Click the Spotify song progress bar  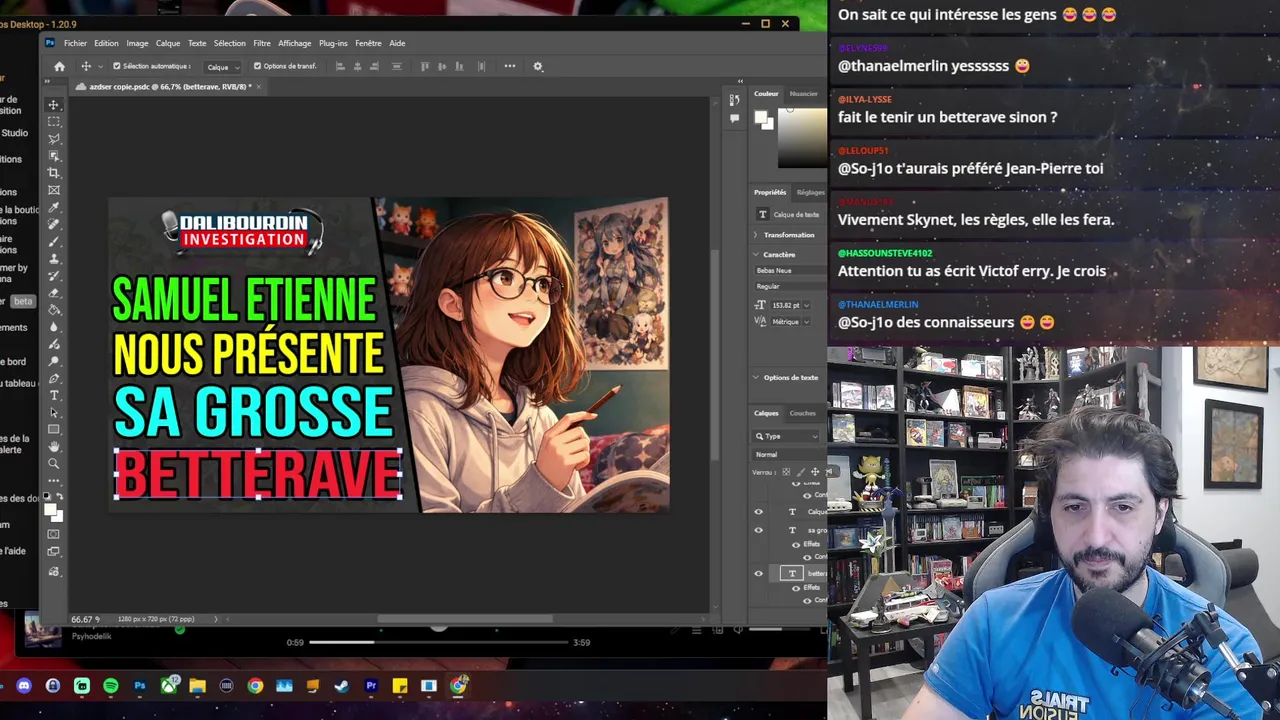tap(439, 642)
